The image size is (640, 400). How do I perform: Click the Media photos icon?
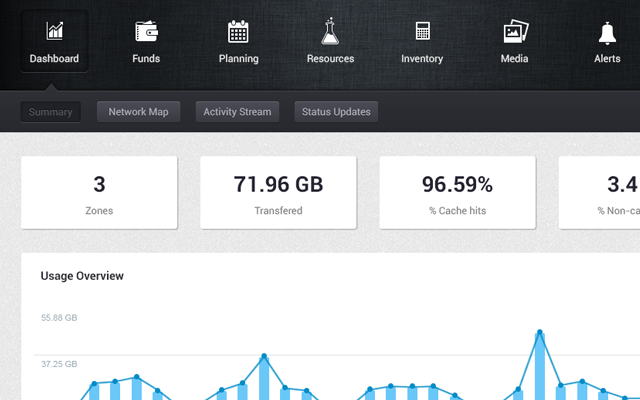coord(514,31)
